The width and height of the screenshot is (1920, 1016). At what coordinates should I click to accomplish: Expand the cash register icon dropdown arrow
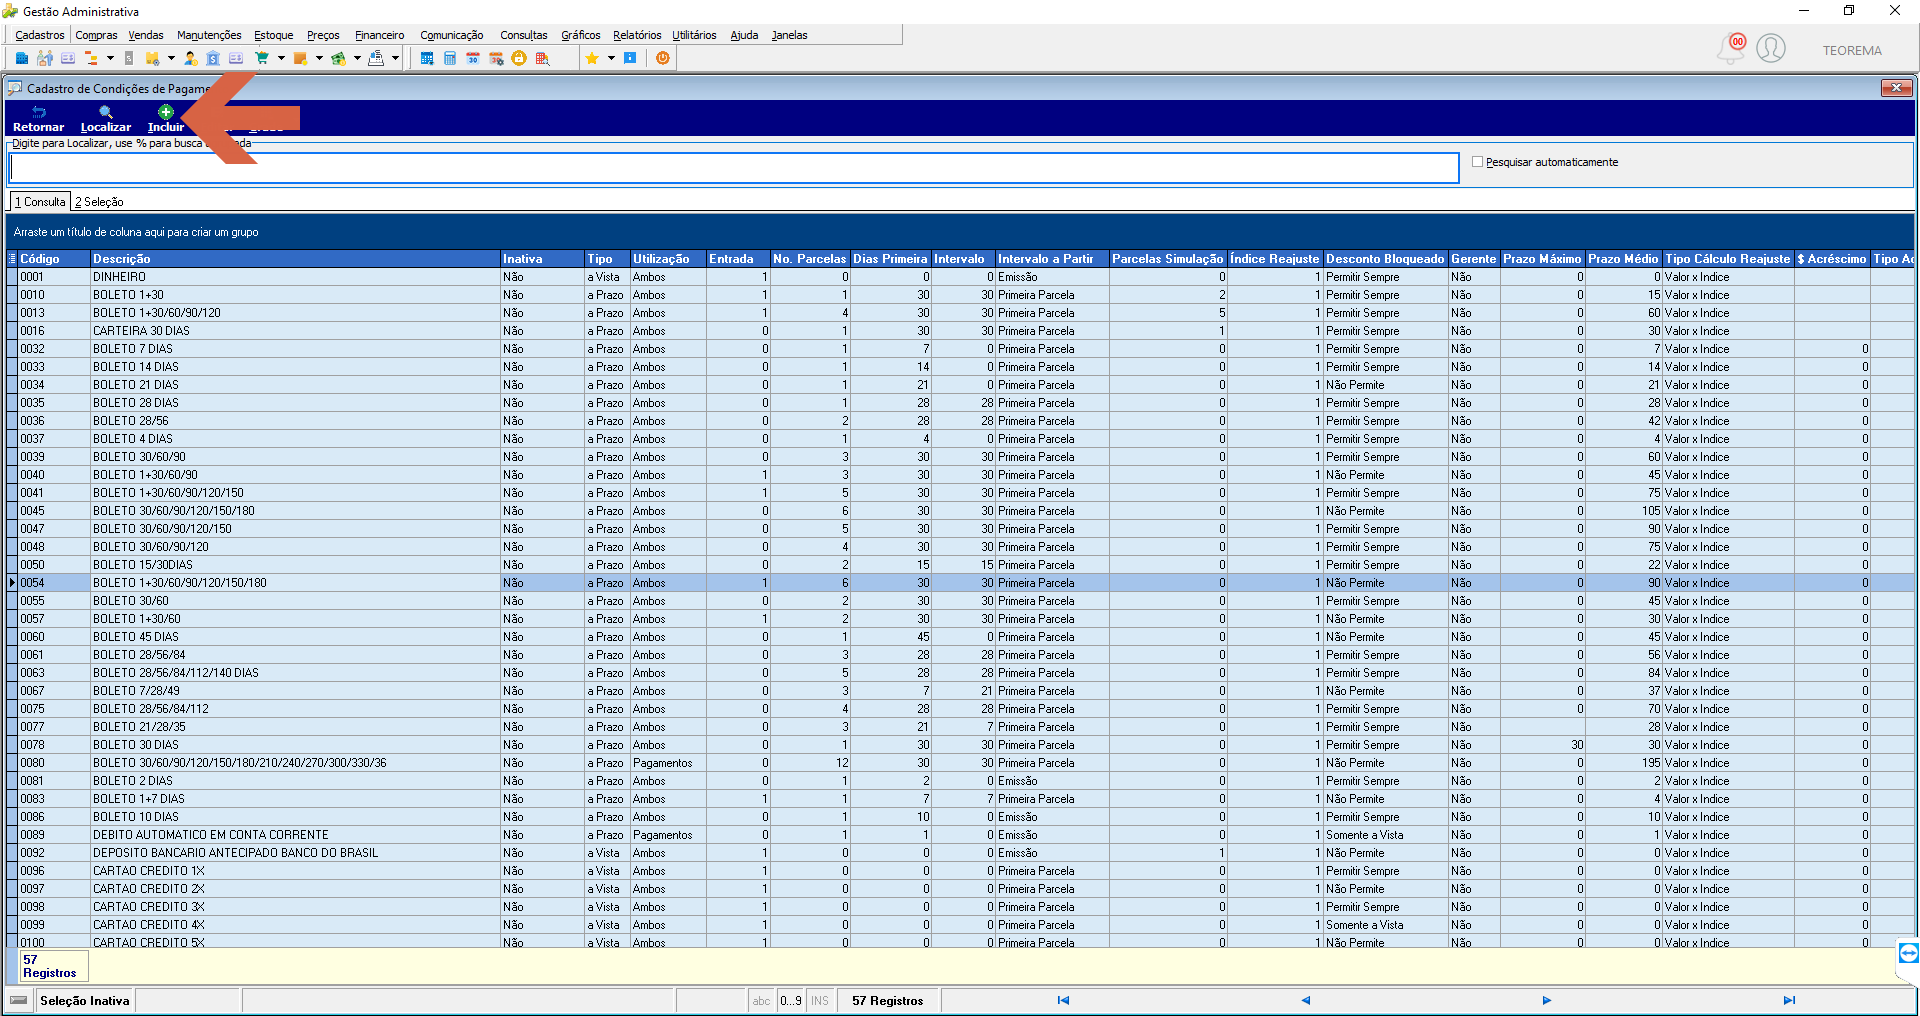pos(395,59)
